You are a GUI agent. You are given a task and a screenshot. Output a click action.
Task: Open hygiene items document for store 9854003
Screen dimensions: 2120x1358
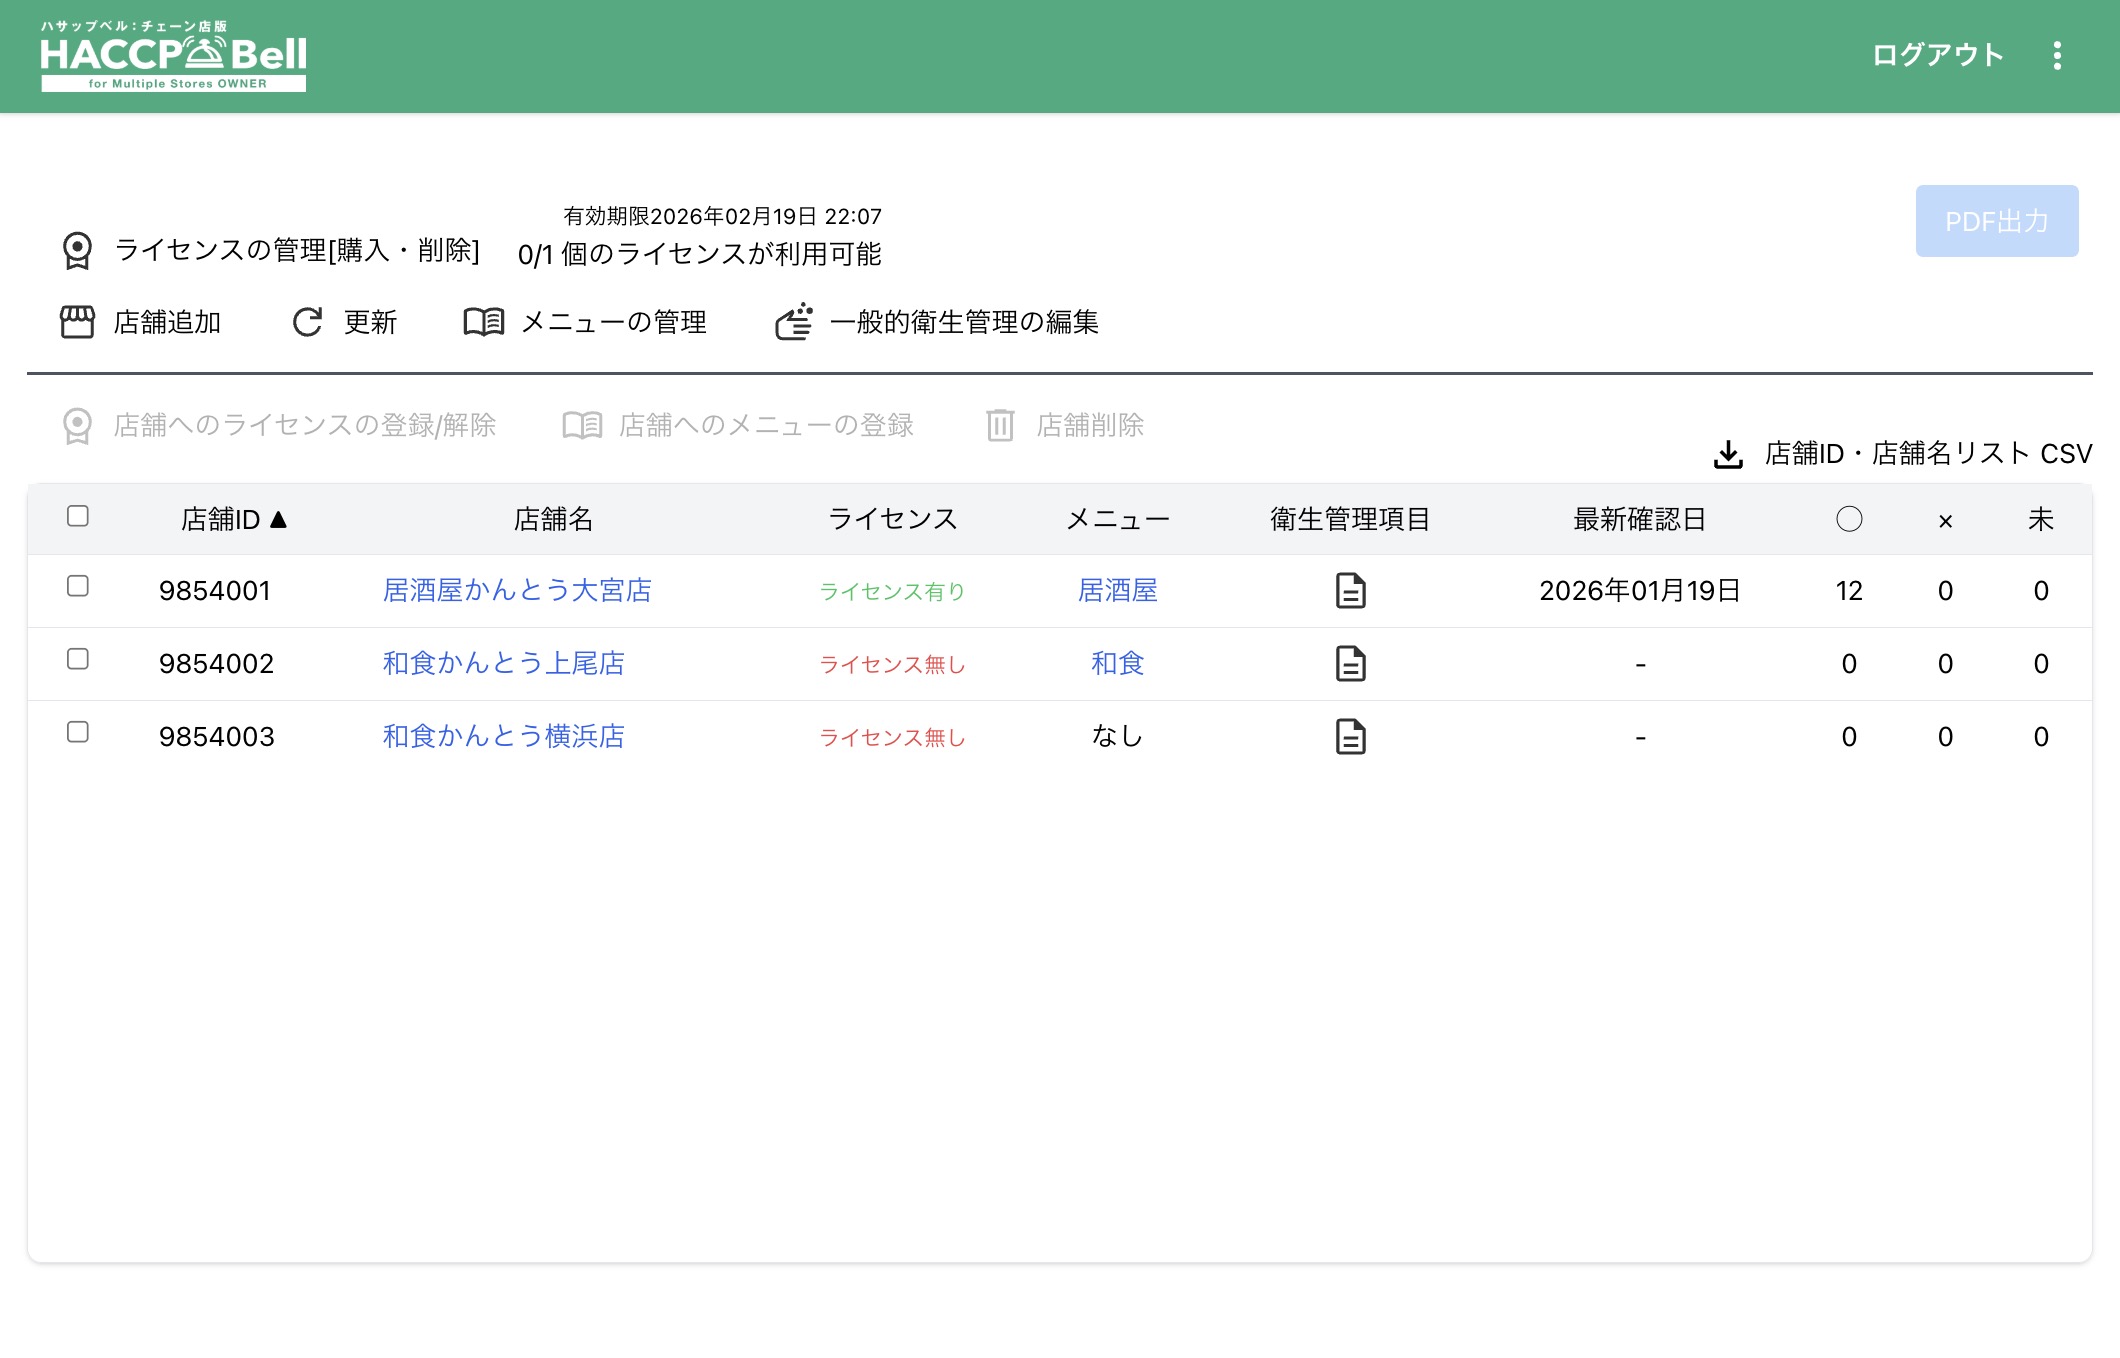coord(1350,737)
